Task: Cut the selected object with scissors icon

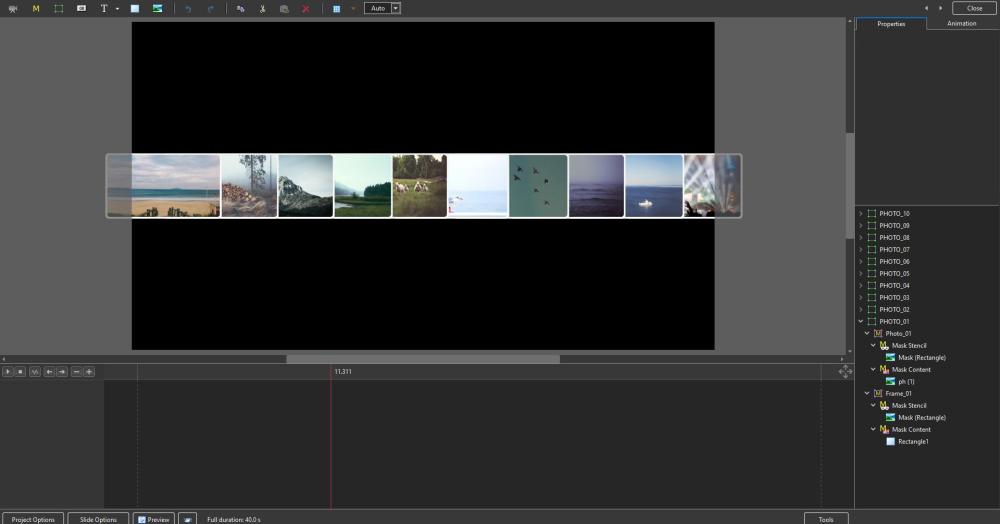Action: (262, 8)
